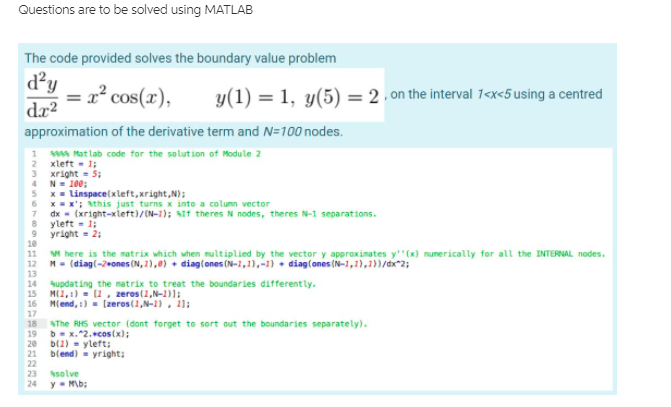Click the heading 'Questions are to be solved using MATLAB'
Viewport: 671px width, 407px height.
(x=136, y=9)
